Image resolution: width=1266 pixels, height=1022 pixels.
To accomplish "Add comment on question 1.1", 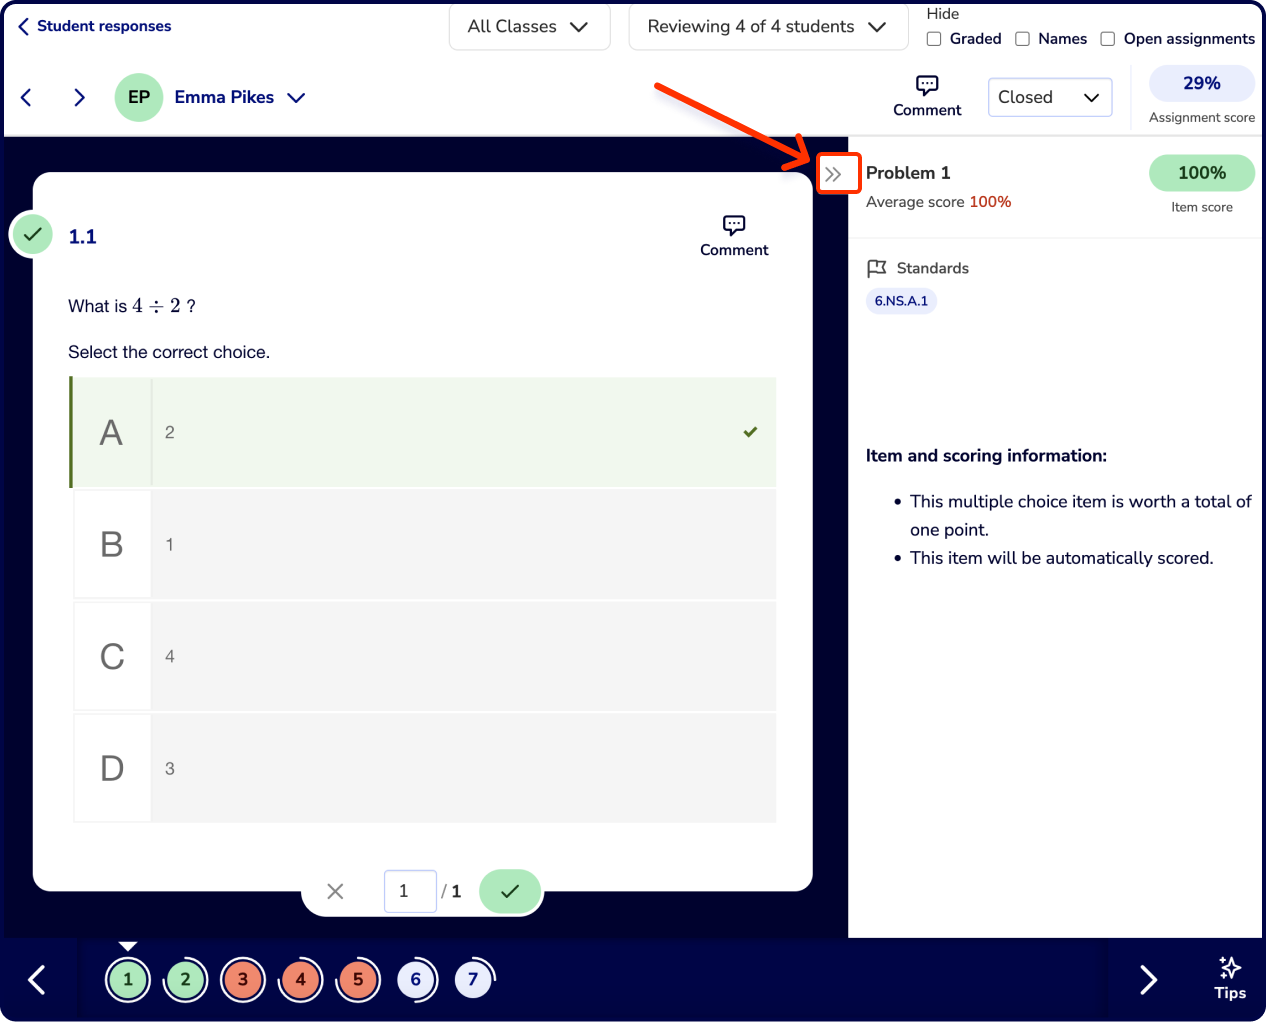I will point(734,236).
